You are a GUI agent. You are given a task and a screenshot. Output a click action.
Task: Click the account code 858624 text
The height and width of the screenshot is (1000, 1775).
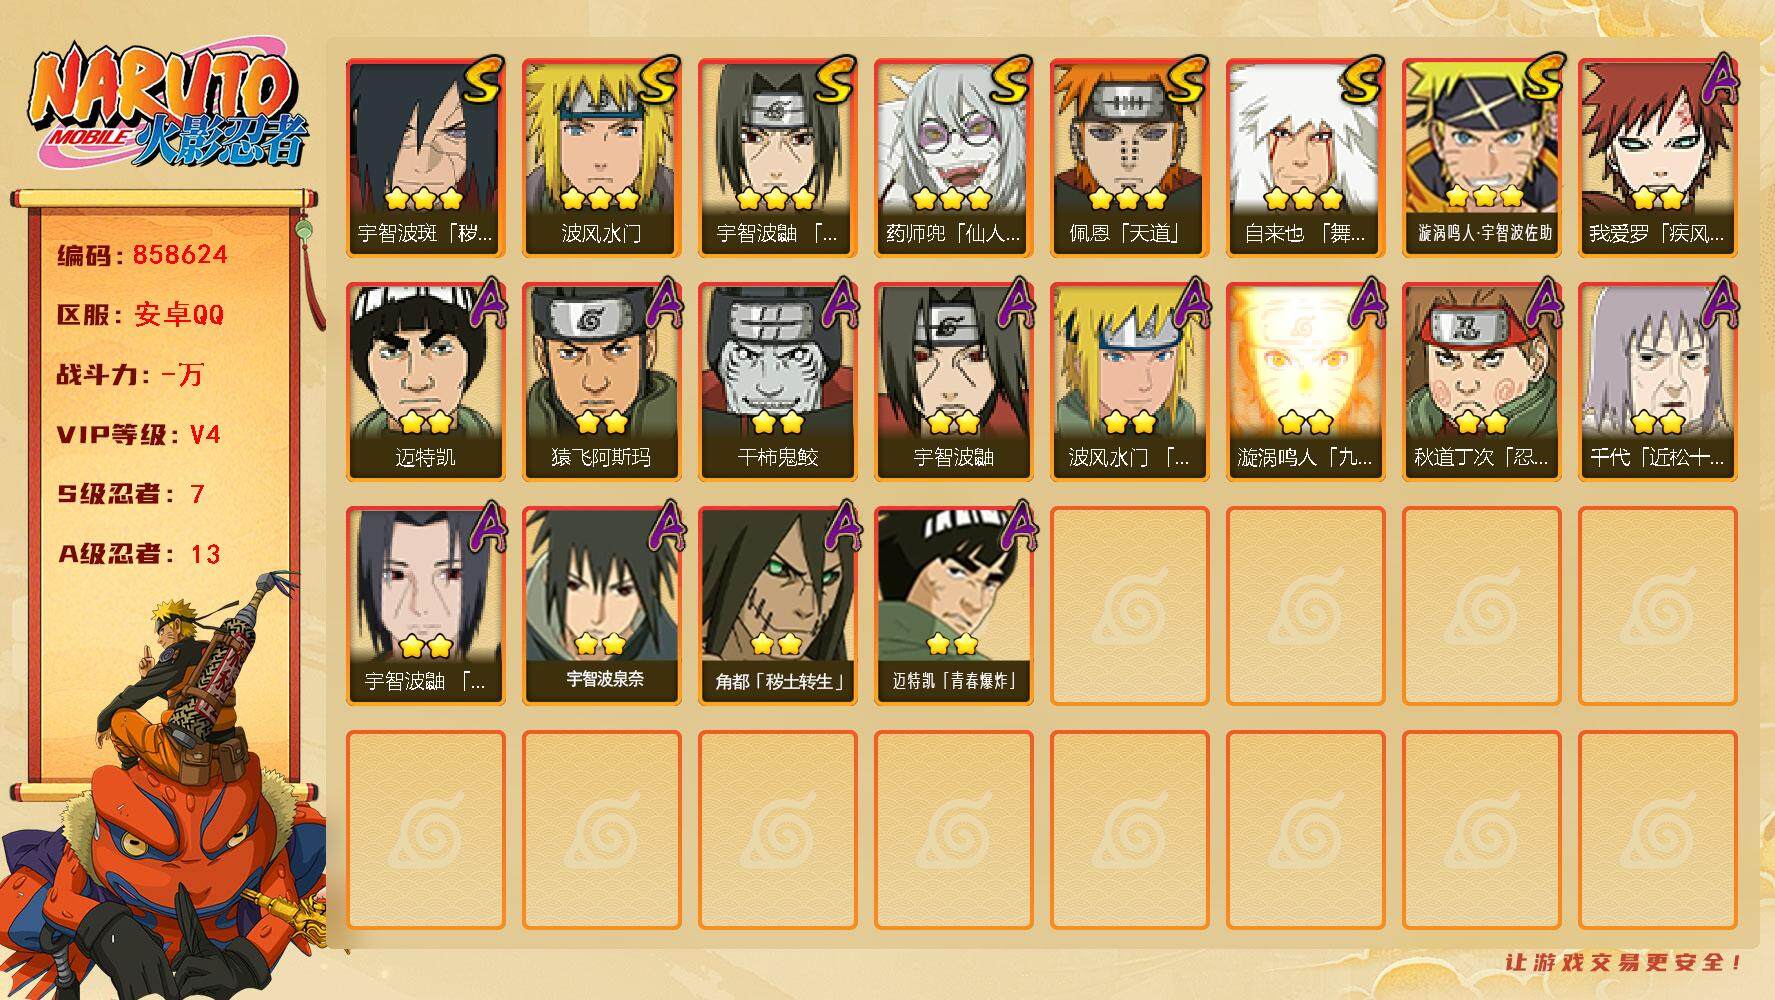coord(180,255)
